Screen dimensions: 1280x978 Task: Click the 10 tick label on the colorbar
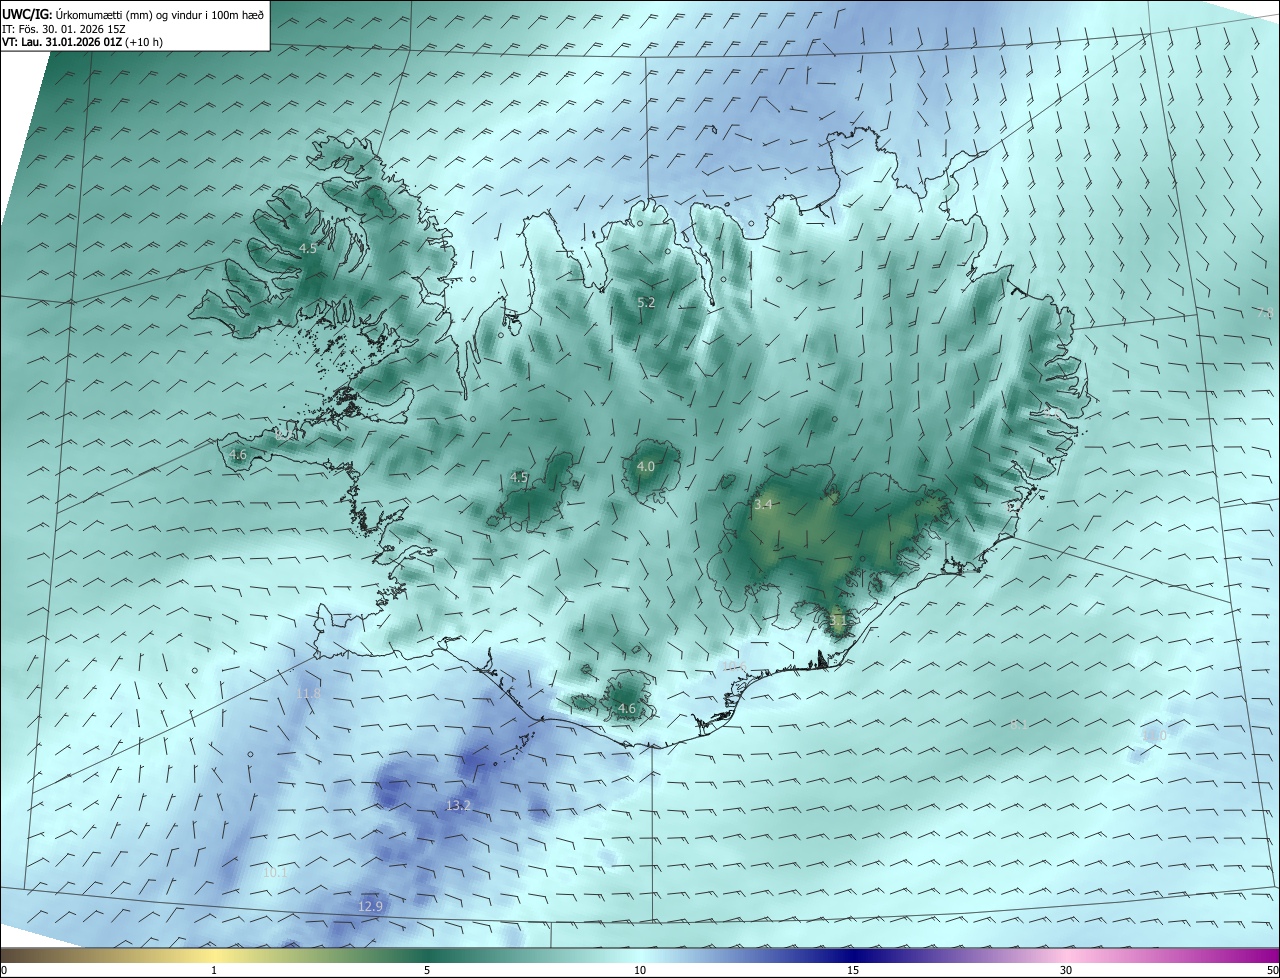640,970
